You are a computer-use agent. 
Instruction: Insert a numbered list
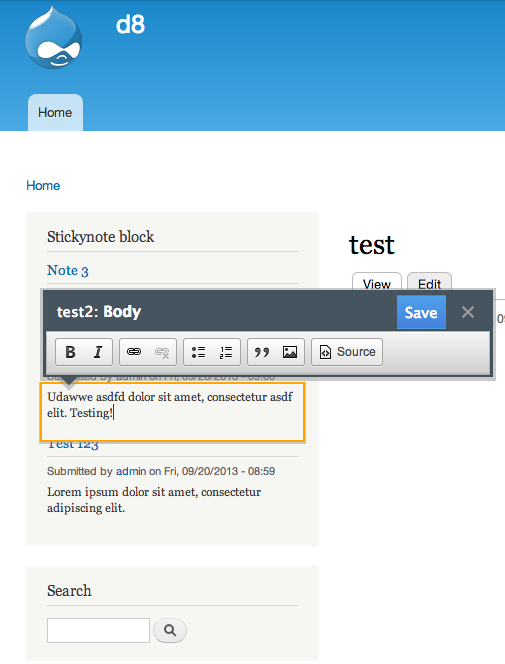(x=226, y=352)
